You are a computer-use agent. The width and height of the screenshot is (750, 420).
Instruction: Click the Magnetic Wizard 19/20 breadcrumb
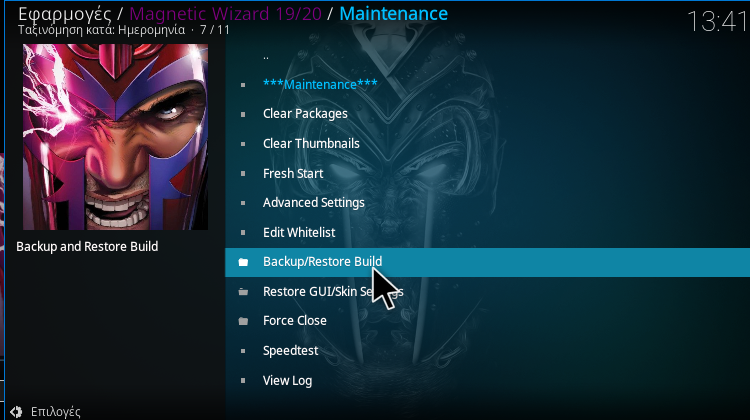[225, 14]
